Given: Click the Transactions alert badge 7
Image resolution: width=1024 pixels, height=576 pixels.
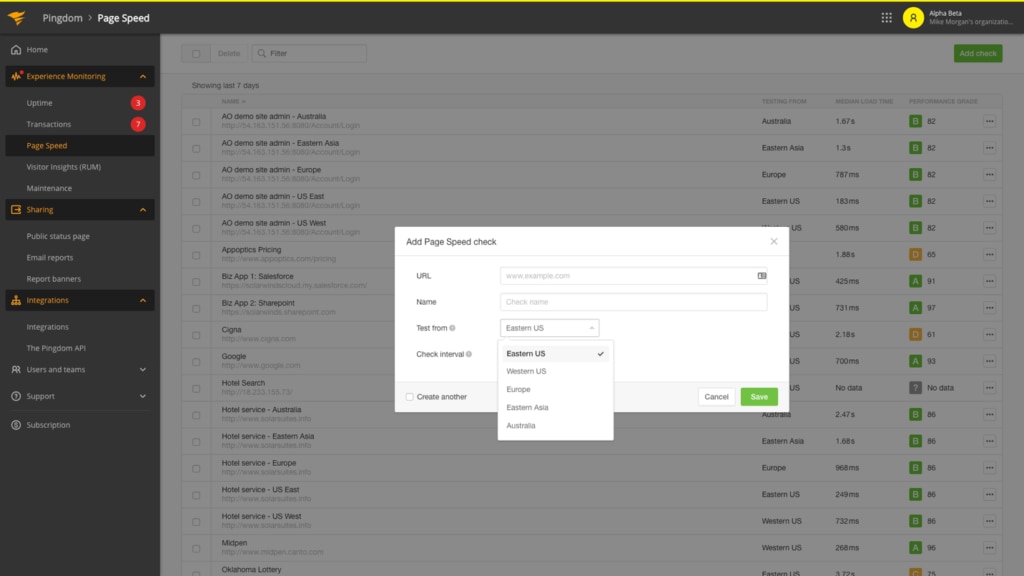Looking at the screenshot, I should click(x=138, y=124).
